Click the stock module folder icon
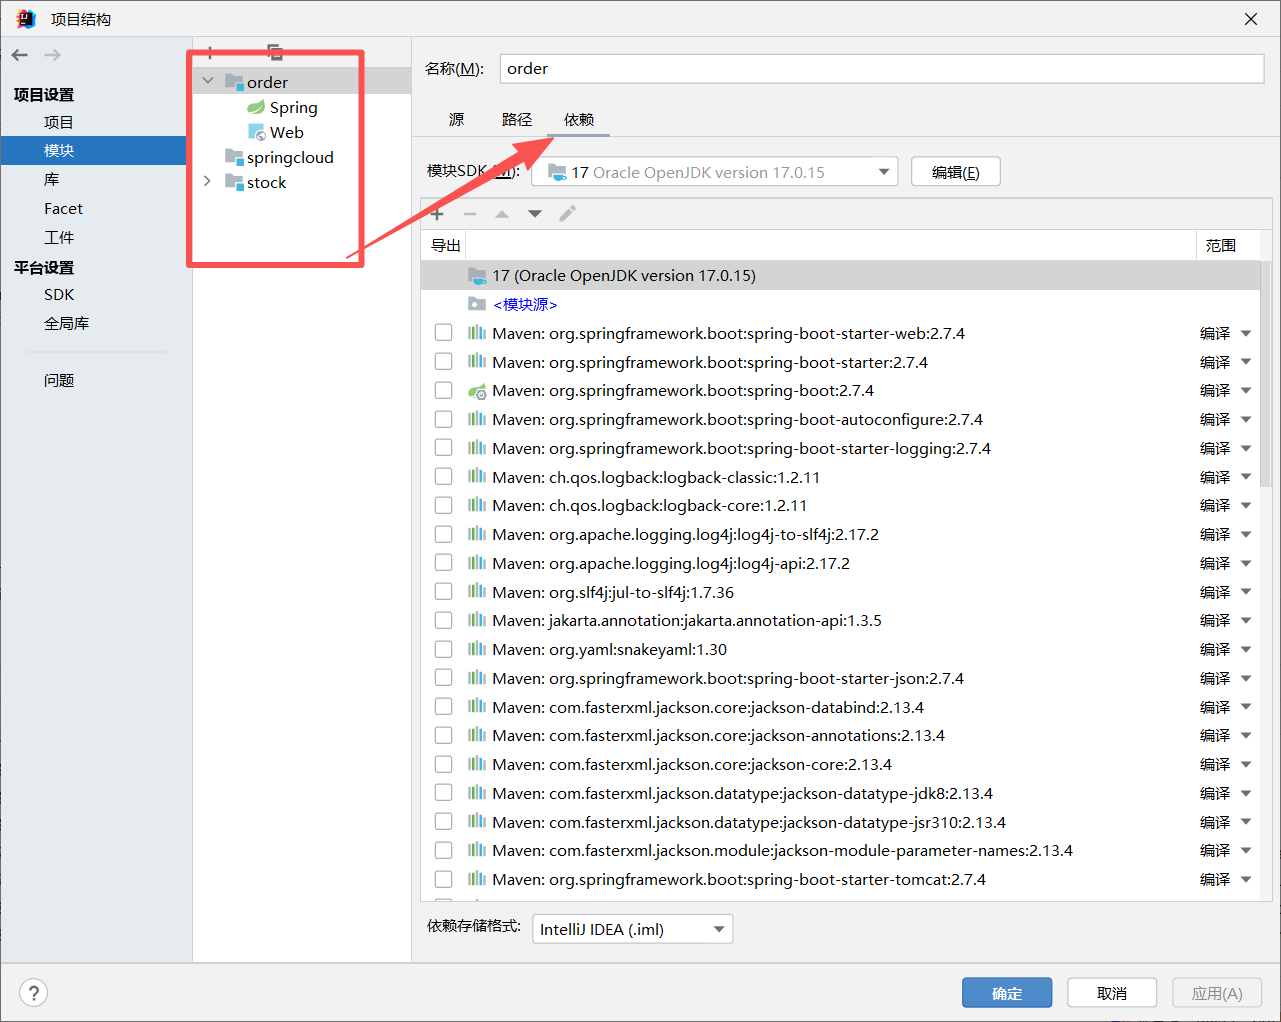 click(x=234, y=182)
